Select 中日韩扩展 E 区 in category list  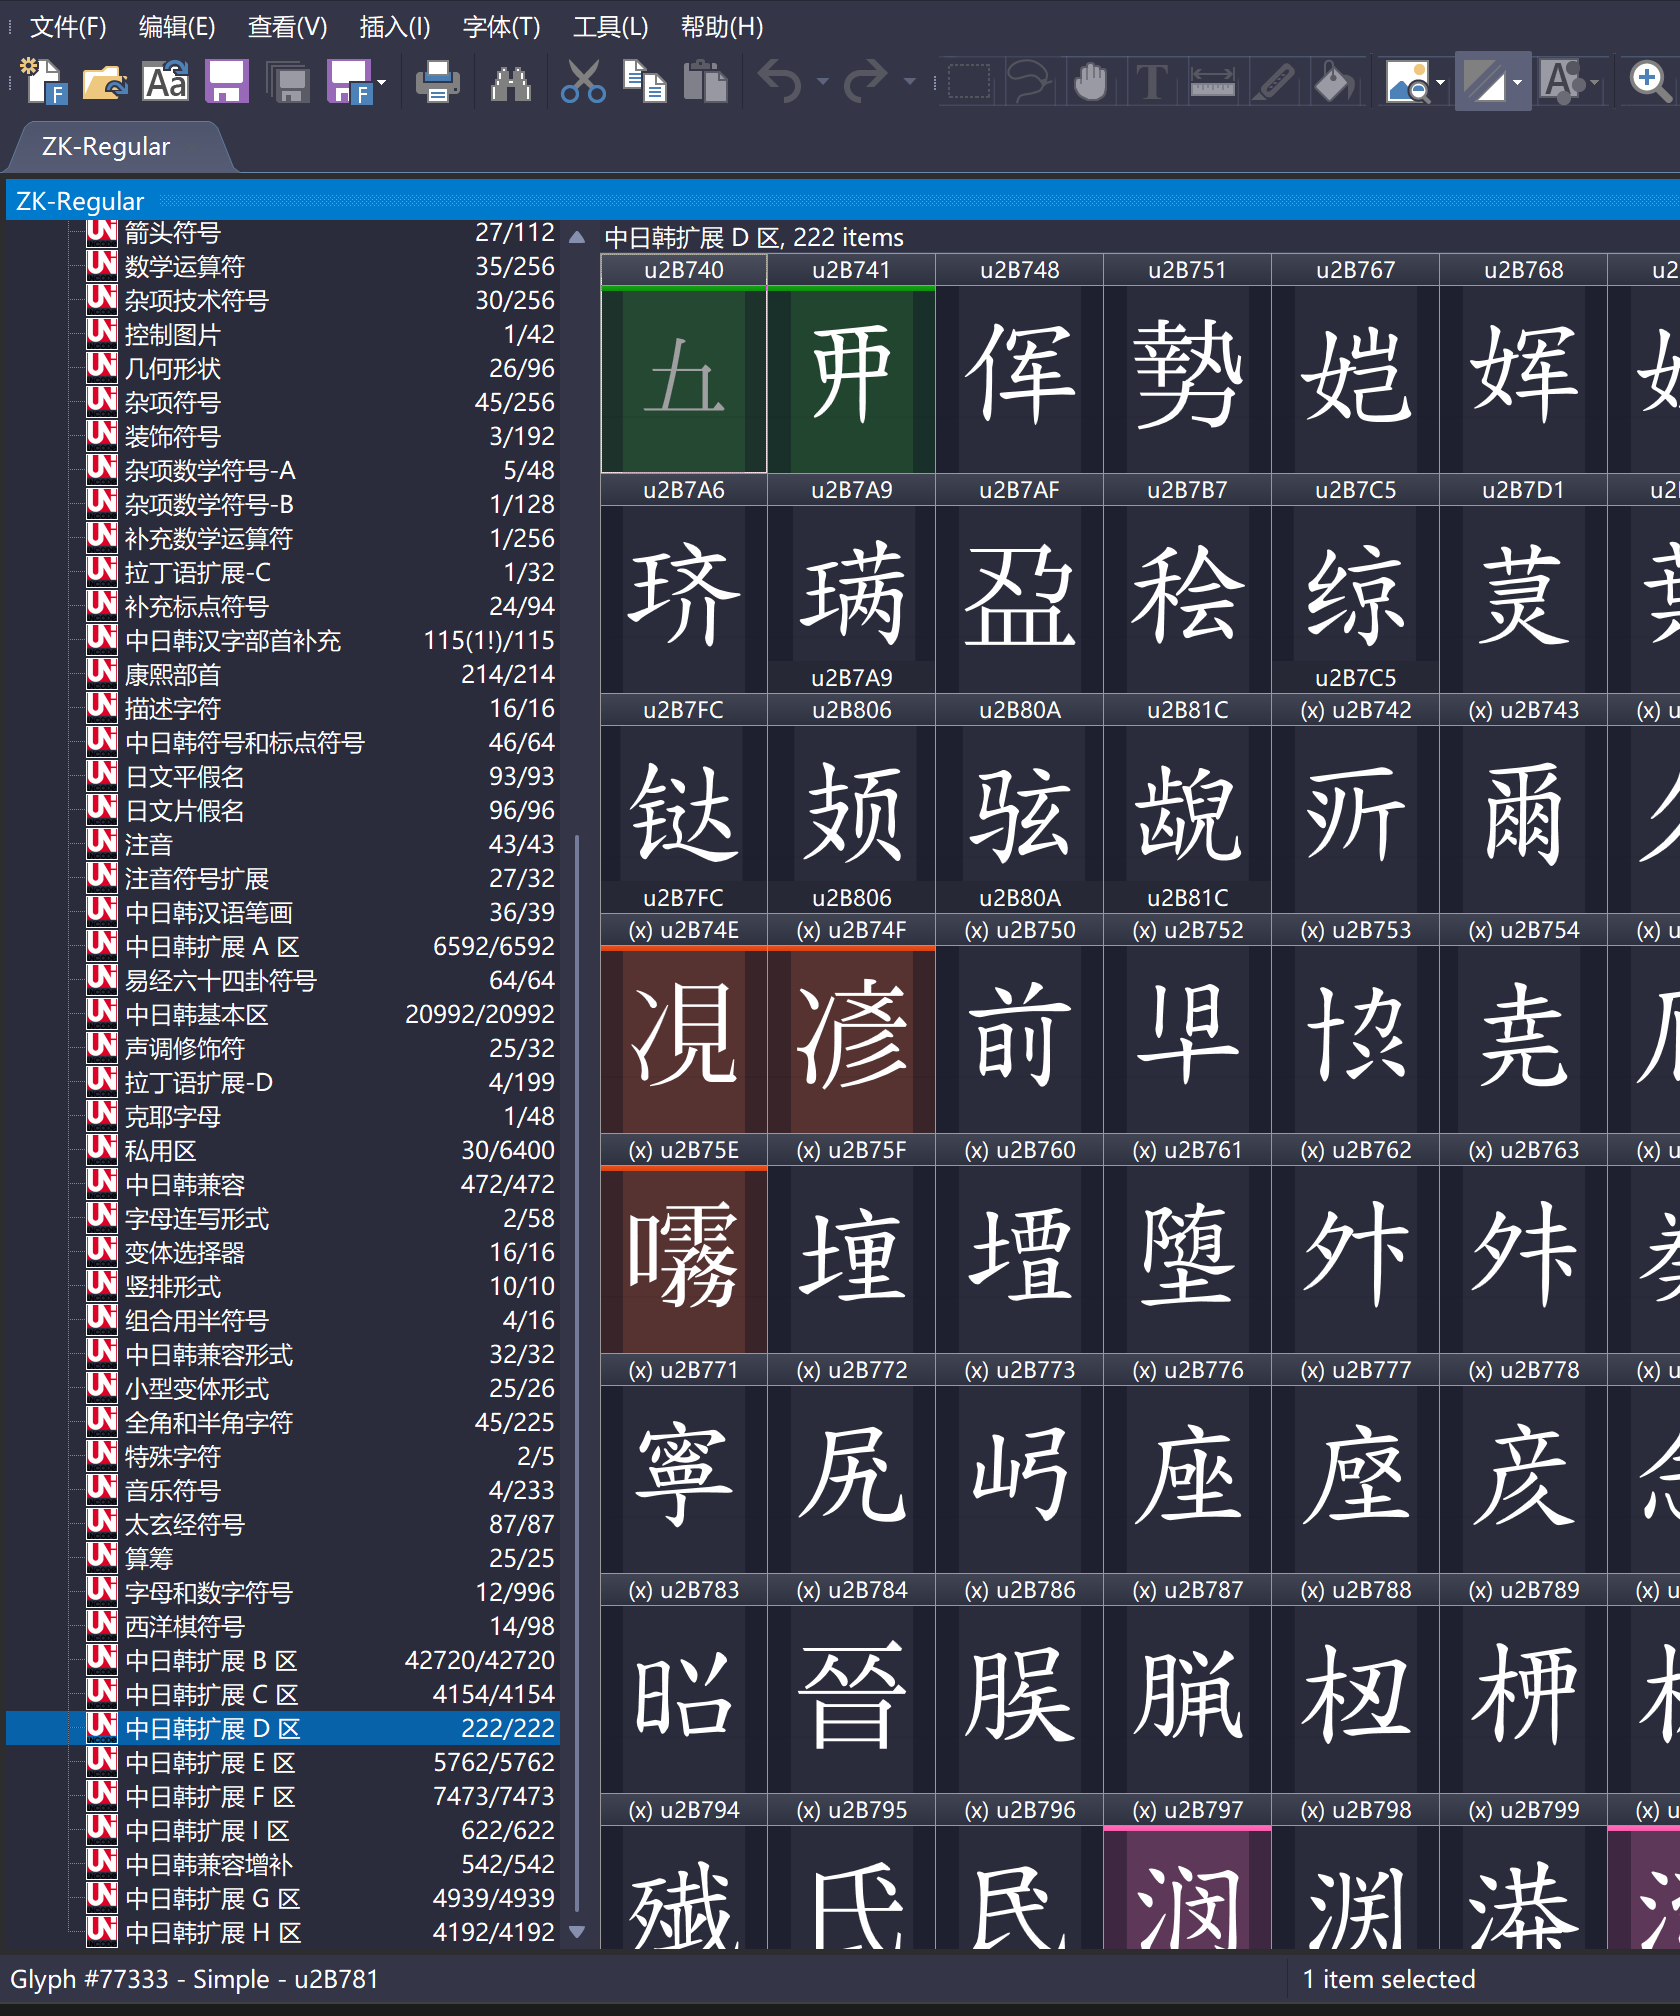coord(210,1762)
